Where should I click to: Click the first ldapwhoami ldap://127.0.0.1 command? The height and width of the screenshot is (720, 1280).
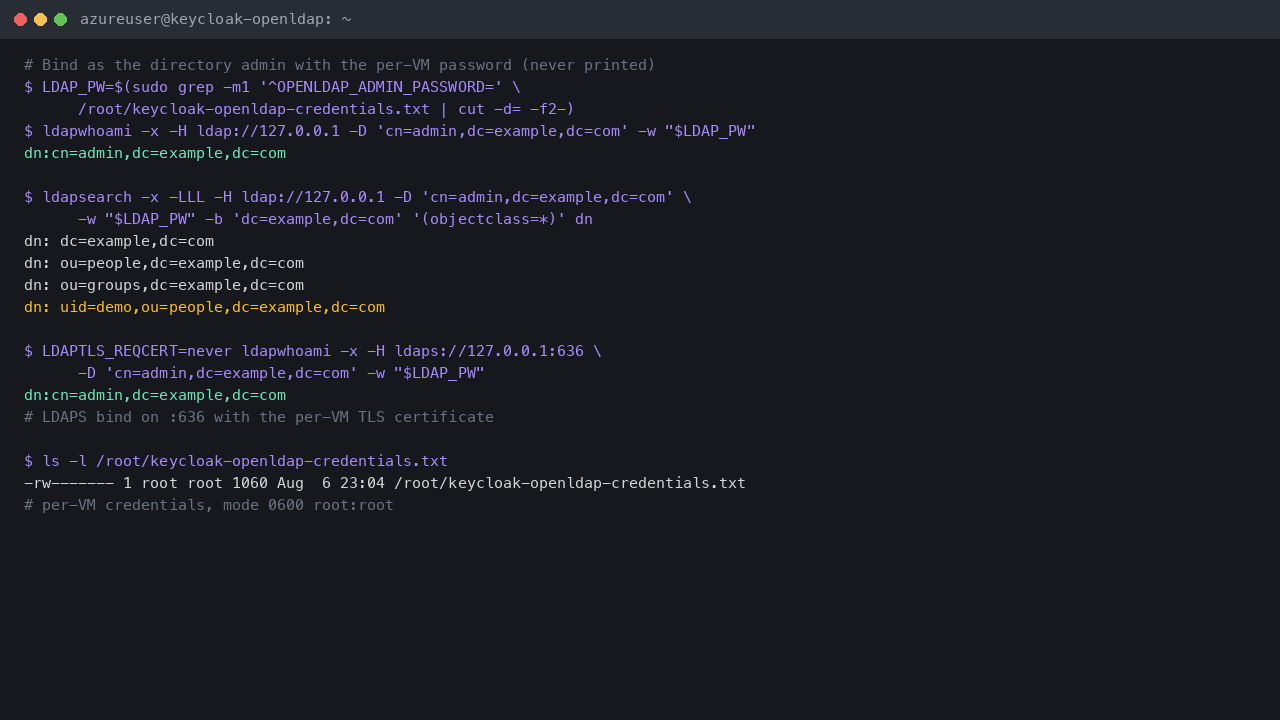[390, 131]
